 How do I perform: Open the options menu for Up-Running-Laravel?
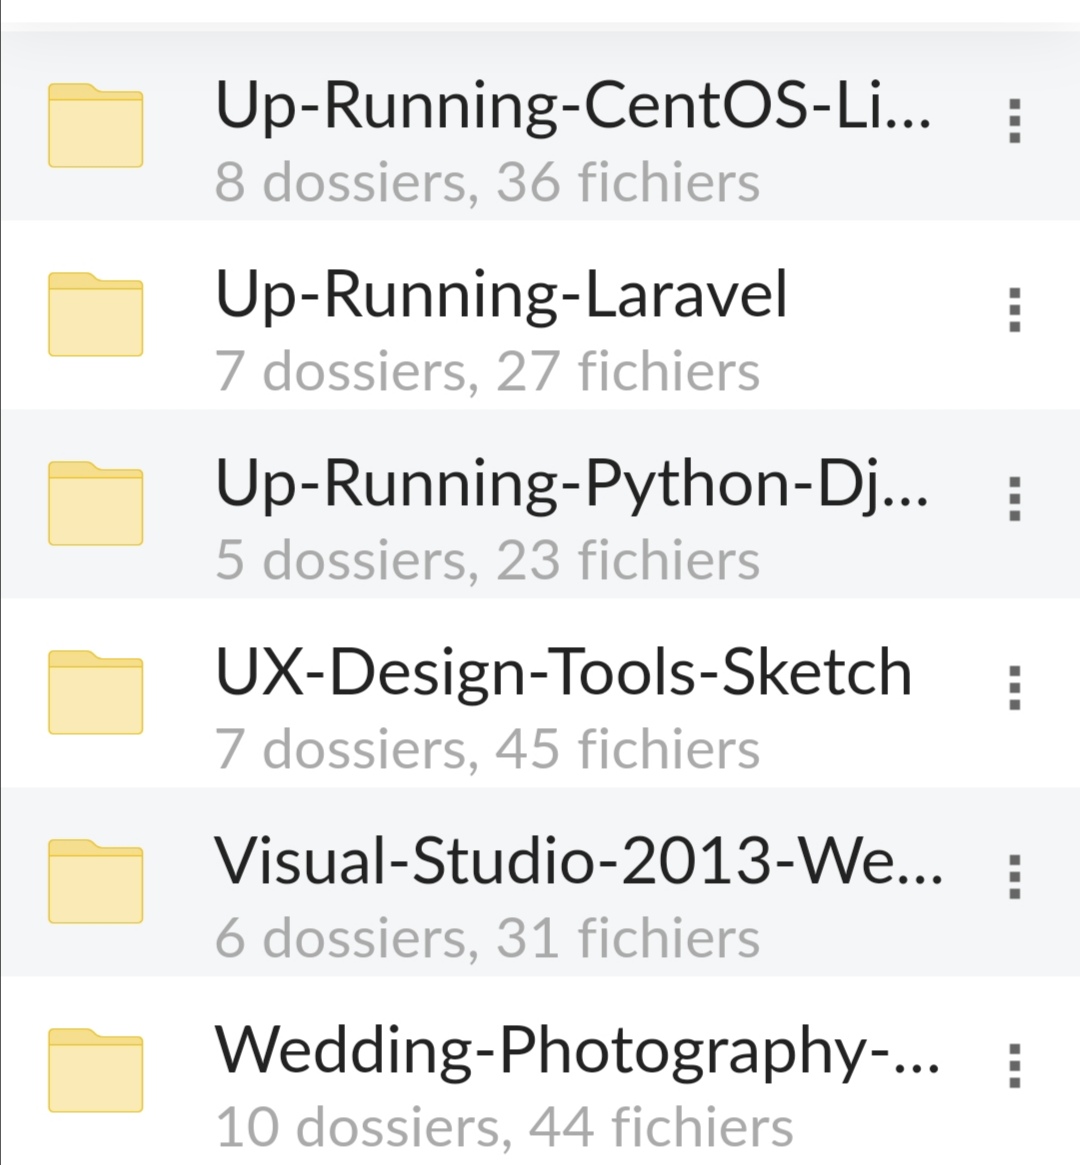(1013, 310)
